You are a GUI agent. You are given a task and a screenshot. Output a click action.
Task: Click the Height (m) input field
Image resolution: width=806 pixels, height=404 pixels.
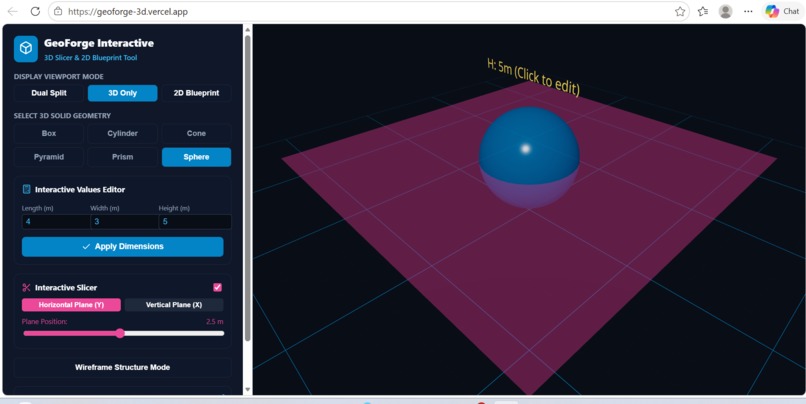click(x=195, y=222)
